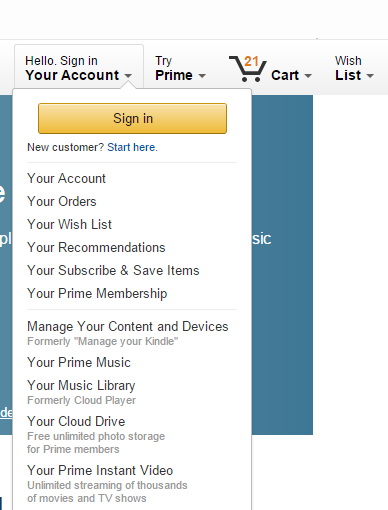Click the Hello. Sign in text
This screenshot has width=388, height=510.
point(61,61)
